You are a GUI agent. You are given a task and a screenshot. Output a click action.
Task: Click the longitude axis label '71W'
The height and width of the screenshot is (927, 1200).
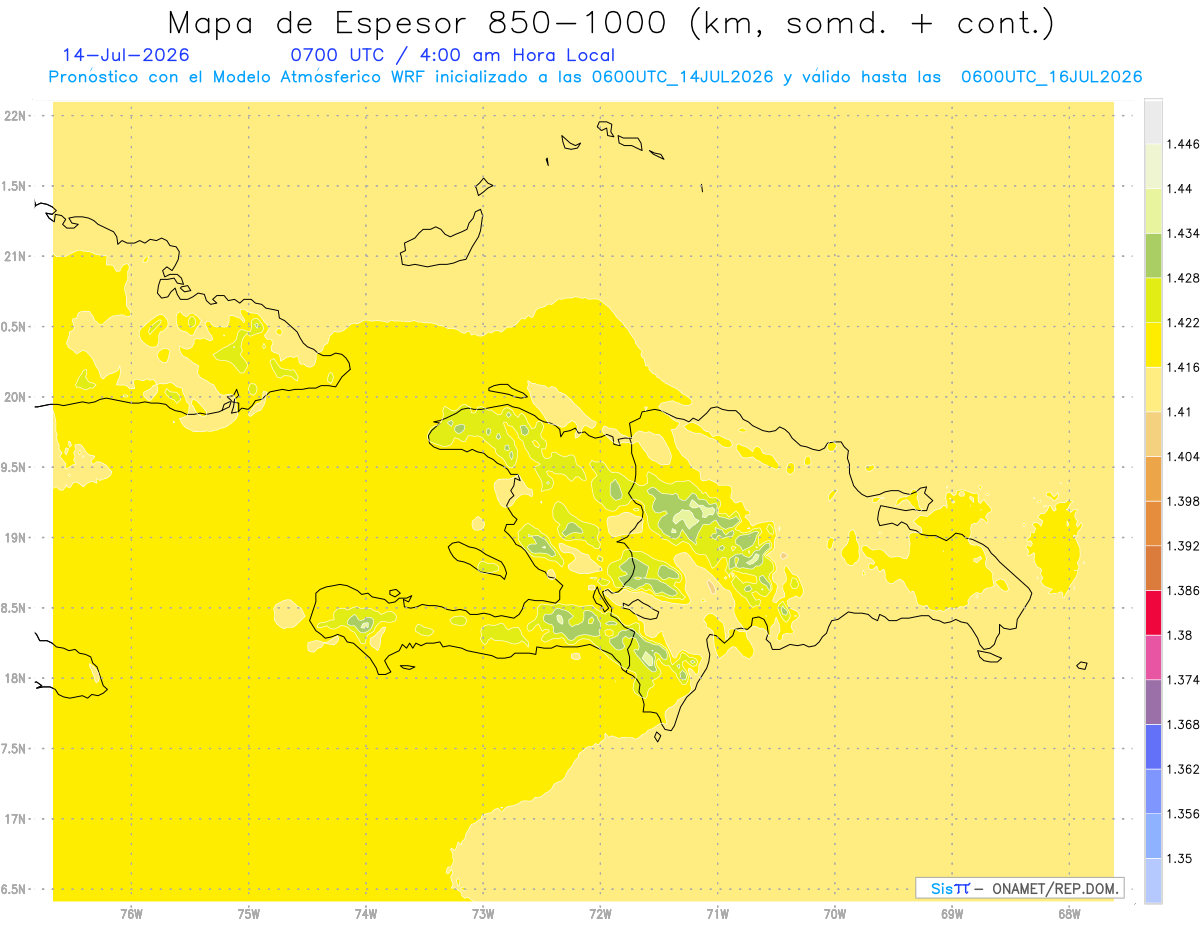pos(718,914)
